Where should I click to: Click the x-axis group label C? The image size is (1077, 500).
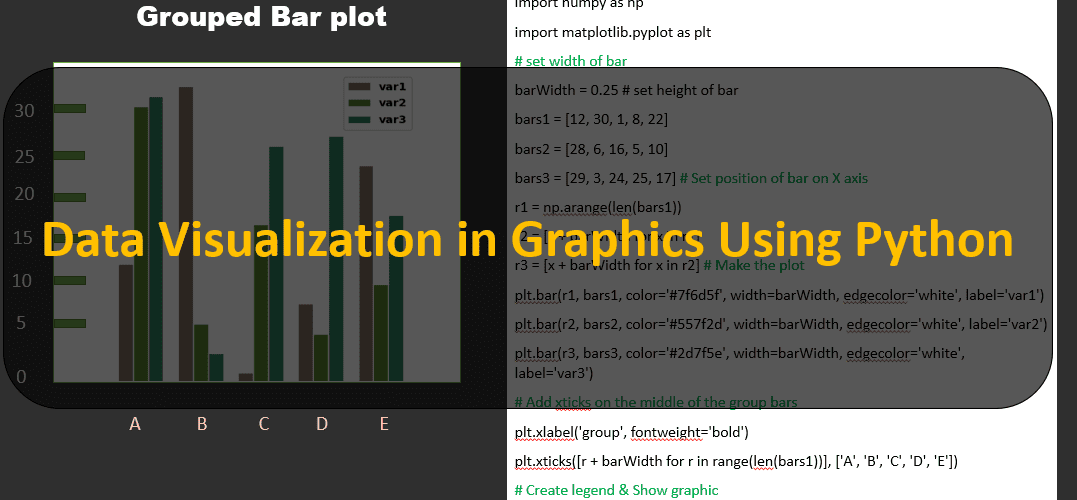coord(264,424)
